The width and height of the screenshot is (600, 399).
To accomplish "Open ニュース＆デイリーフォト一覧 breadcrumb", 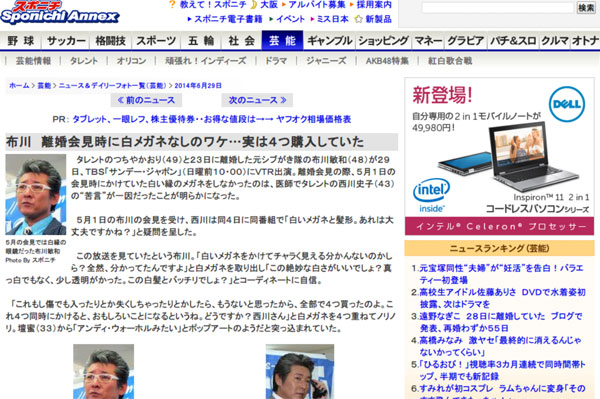I will [x=112, y=86].
